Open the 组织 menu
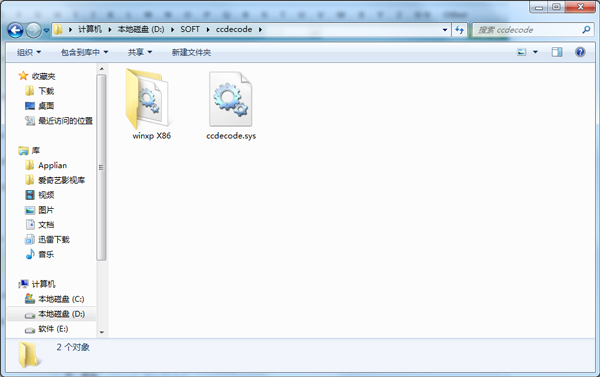The width and height of the screenshot is (600, 377). point(29,52)
